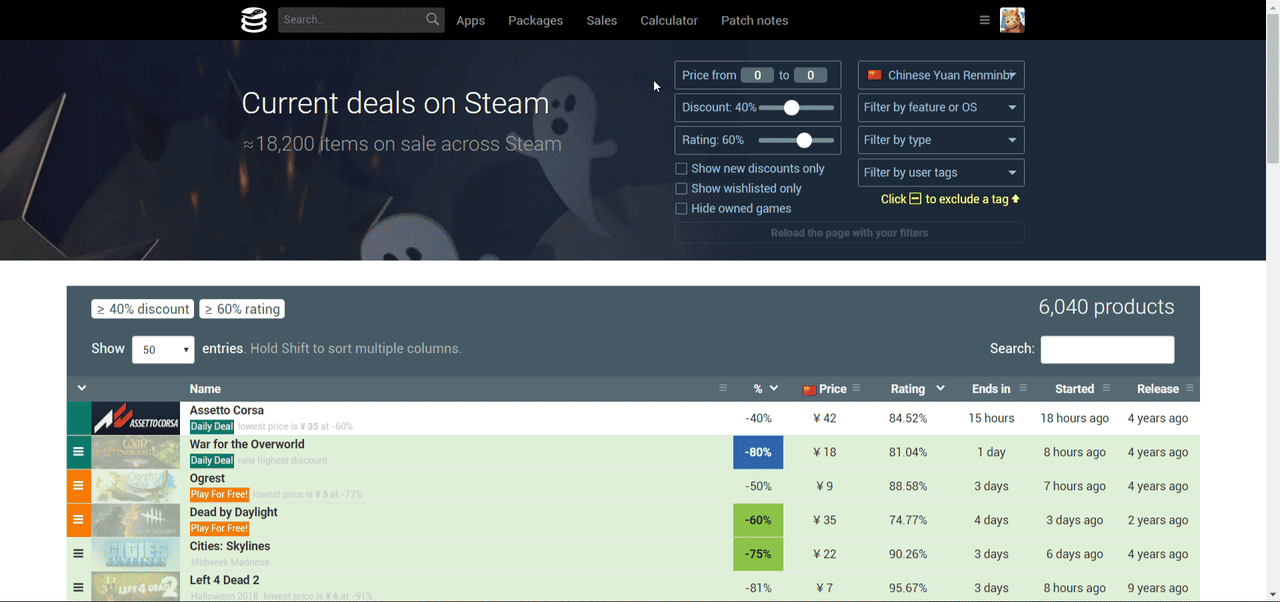Screen dimensions: 1280x602
Task: Open Dead by Daylight row menu icon
Action: (79, 520)
